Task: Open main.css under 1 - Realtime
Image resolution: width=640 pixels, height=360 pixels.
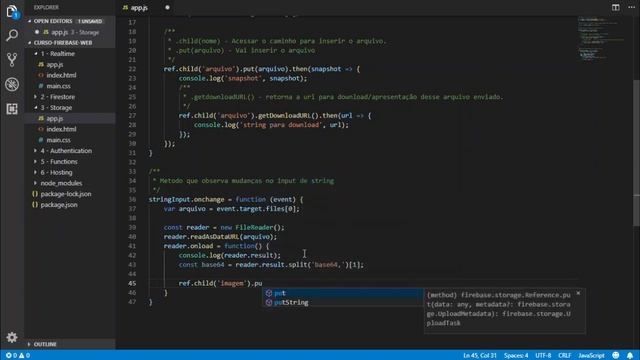Action: pos(58,86)
